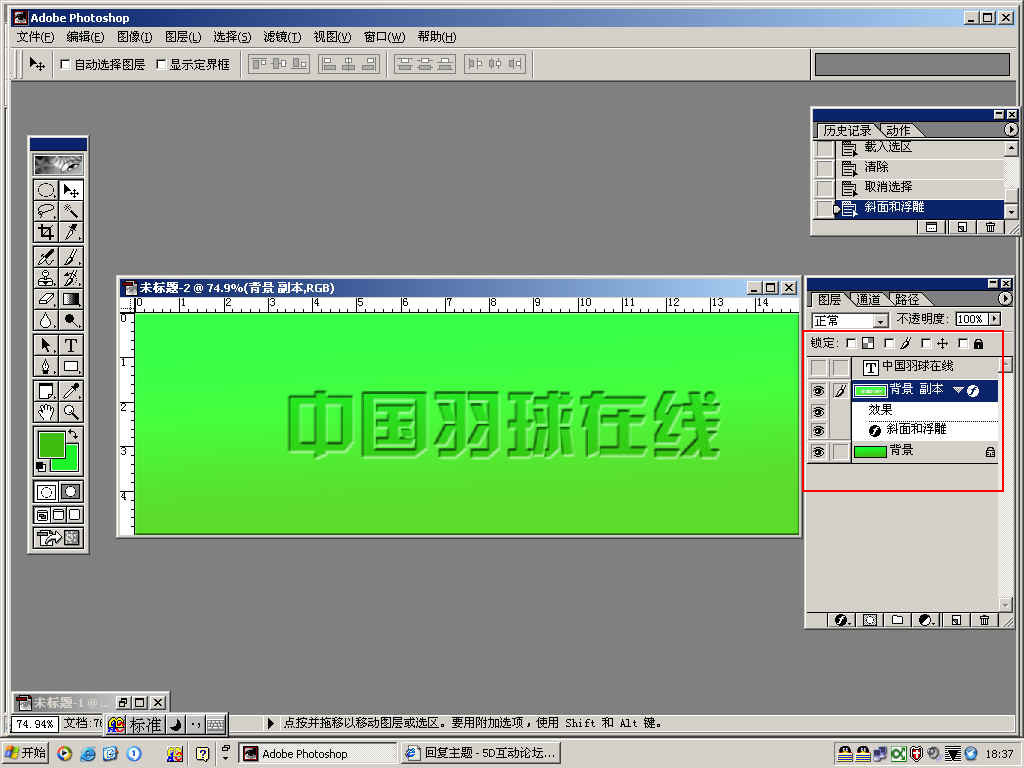
Task: Collapse effects list on 背景 副本 layer
Action: coord(958,390)
